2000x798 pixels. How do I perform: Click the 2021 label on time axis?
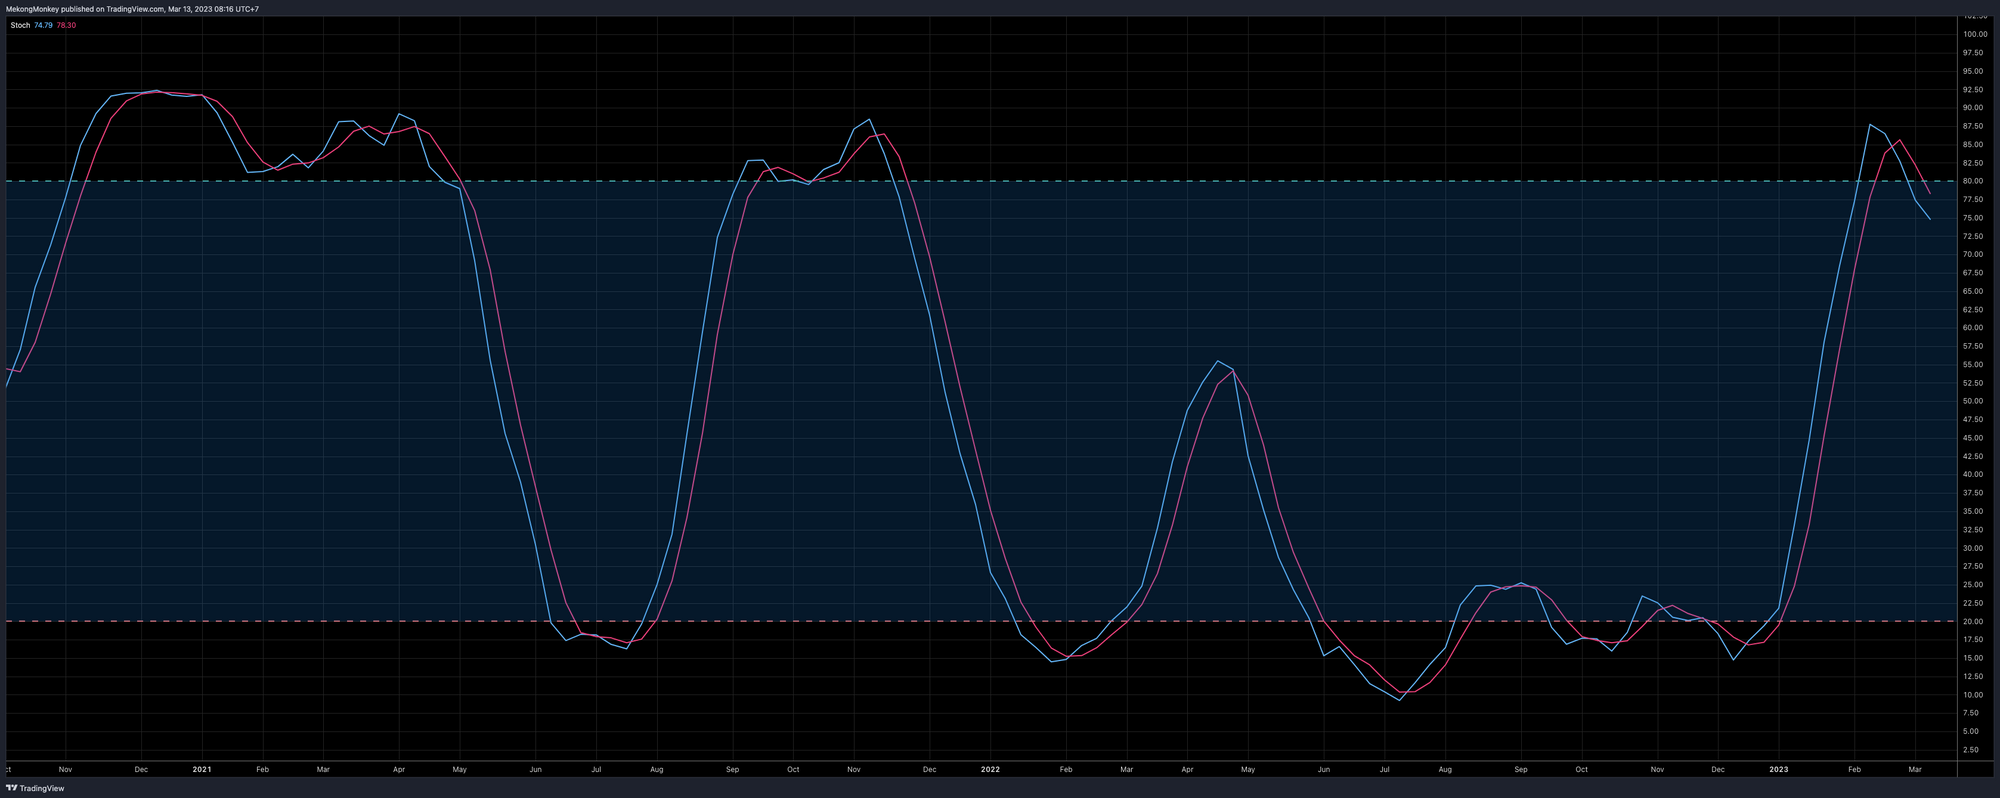point(202,770)
